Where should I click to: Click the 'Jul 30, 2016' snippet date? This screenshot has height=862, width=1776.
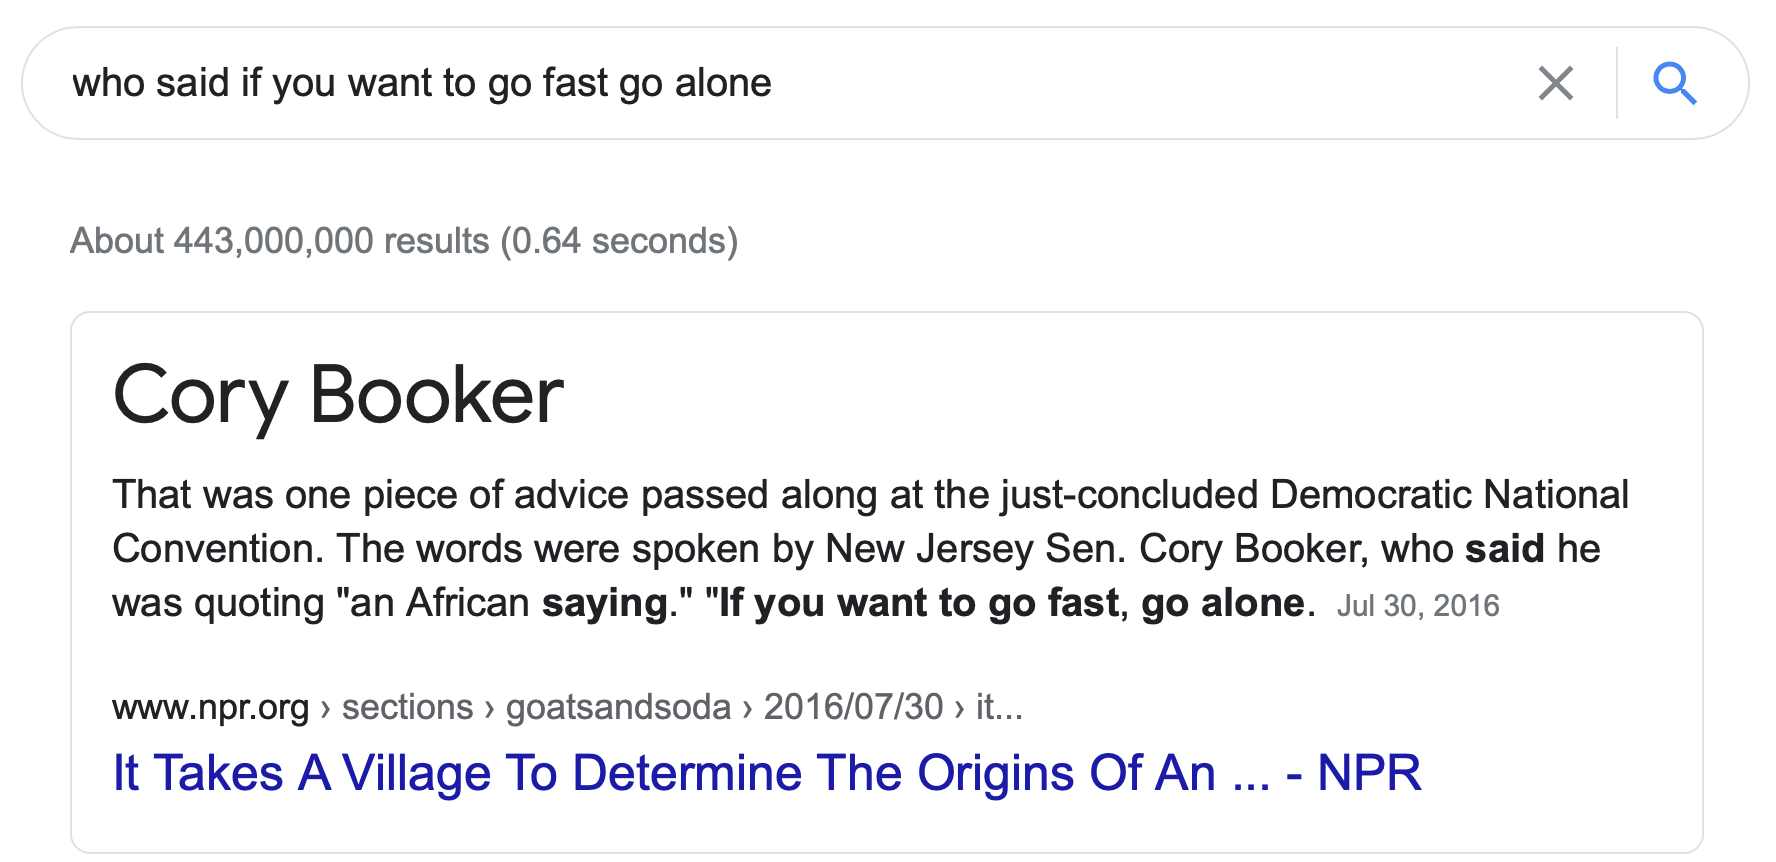pos(1418,606)
